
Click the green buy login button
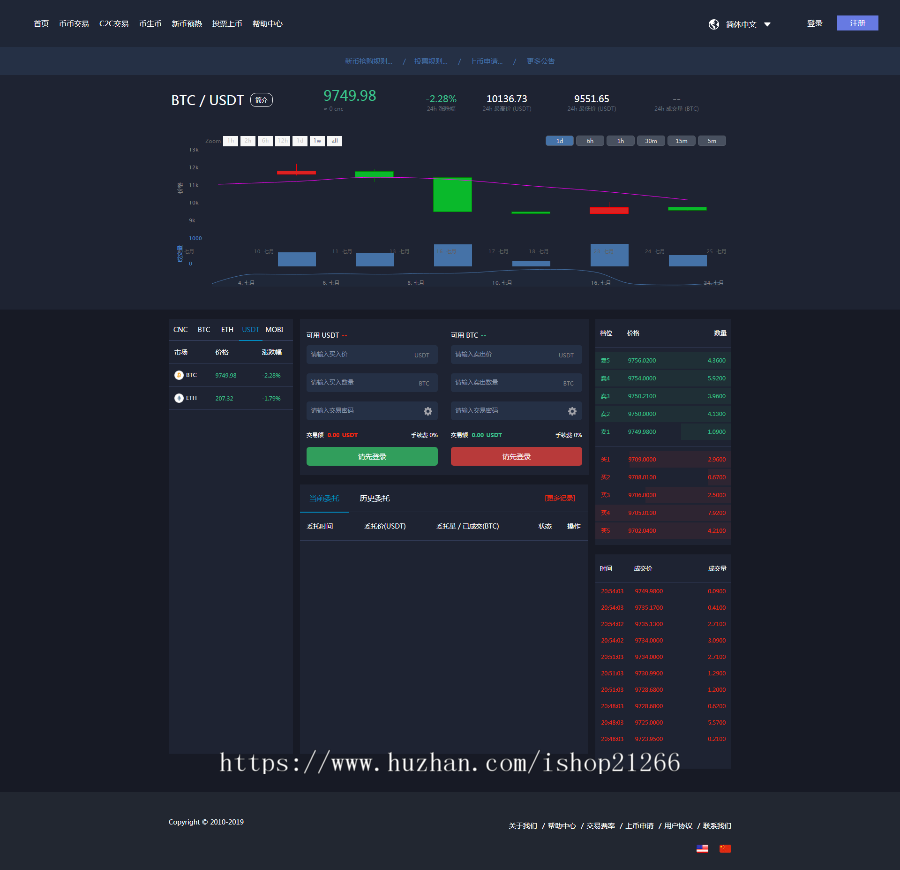372,457
